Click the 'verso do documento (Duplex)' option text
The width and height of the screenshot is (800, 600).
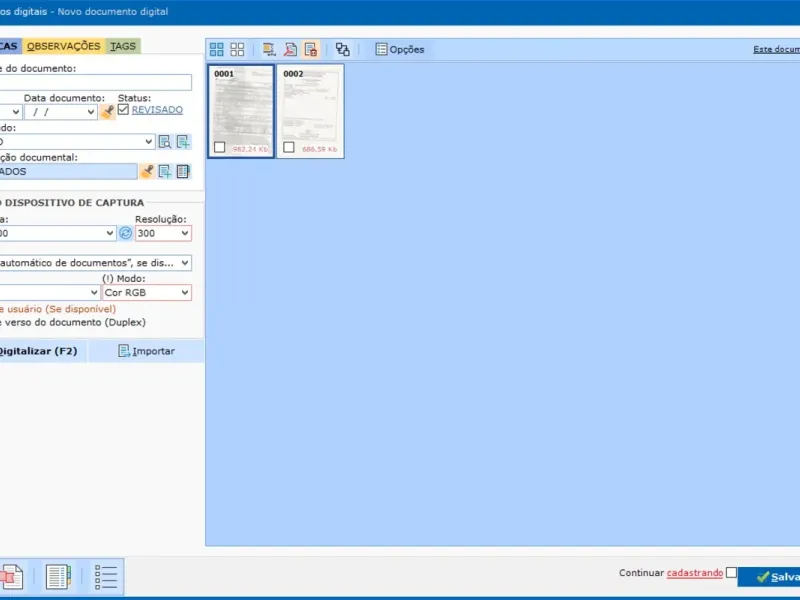75,322
